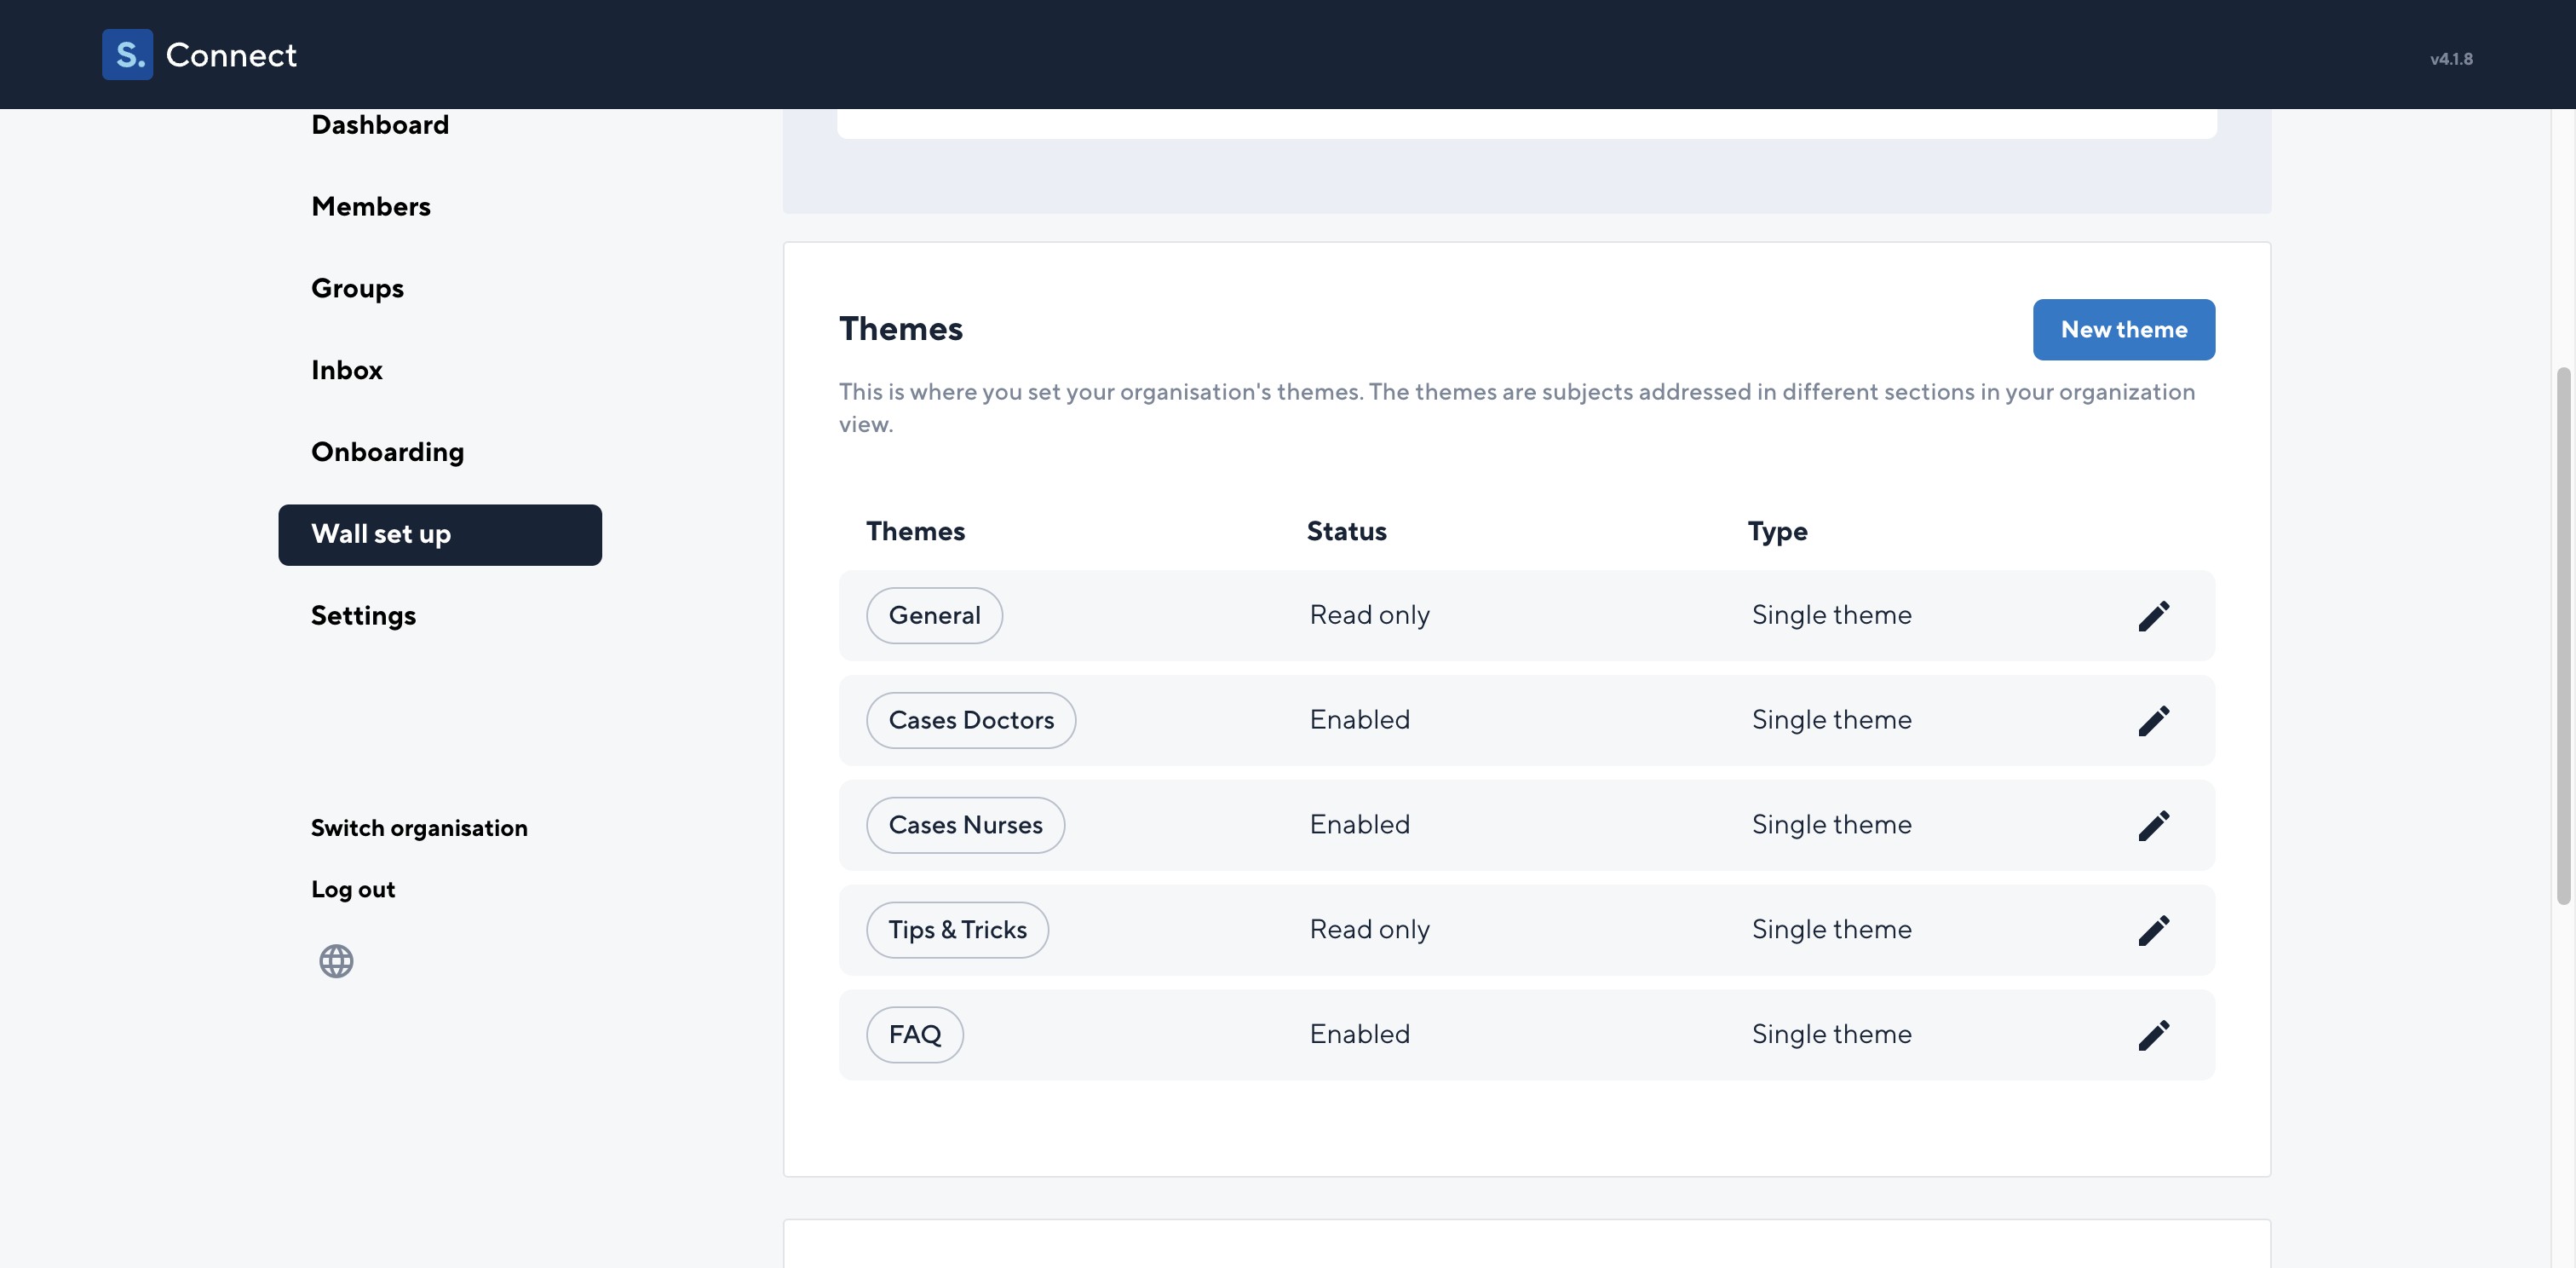This screenshot has width=2576, height=1268.
Task: Click the Log out link
Action: 353,889
